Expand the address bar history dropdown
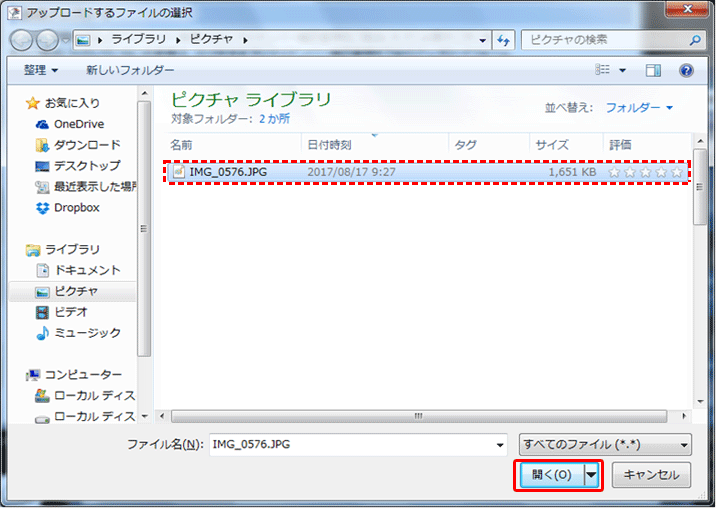Viewport: 717px width, 508px height. pyautogui.click(x=482, y=40)
